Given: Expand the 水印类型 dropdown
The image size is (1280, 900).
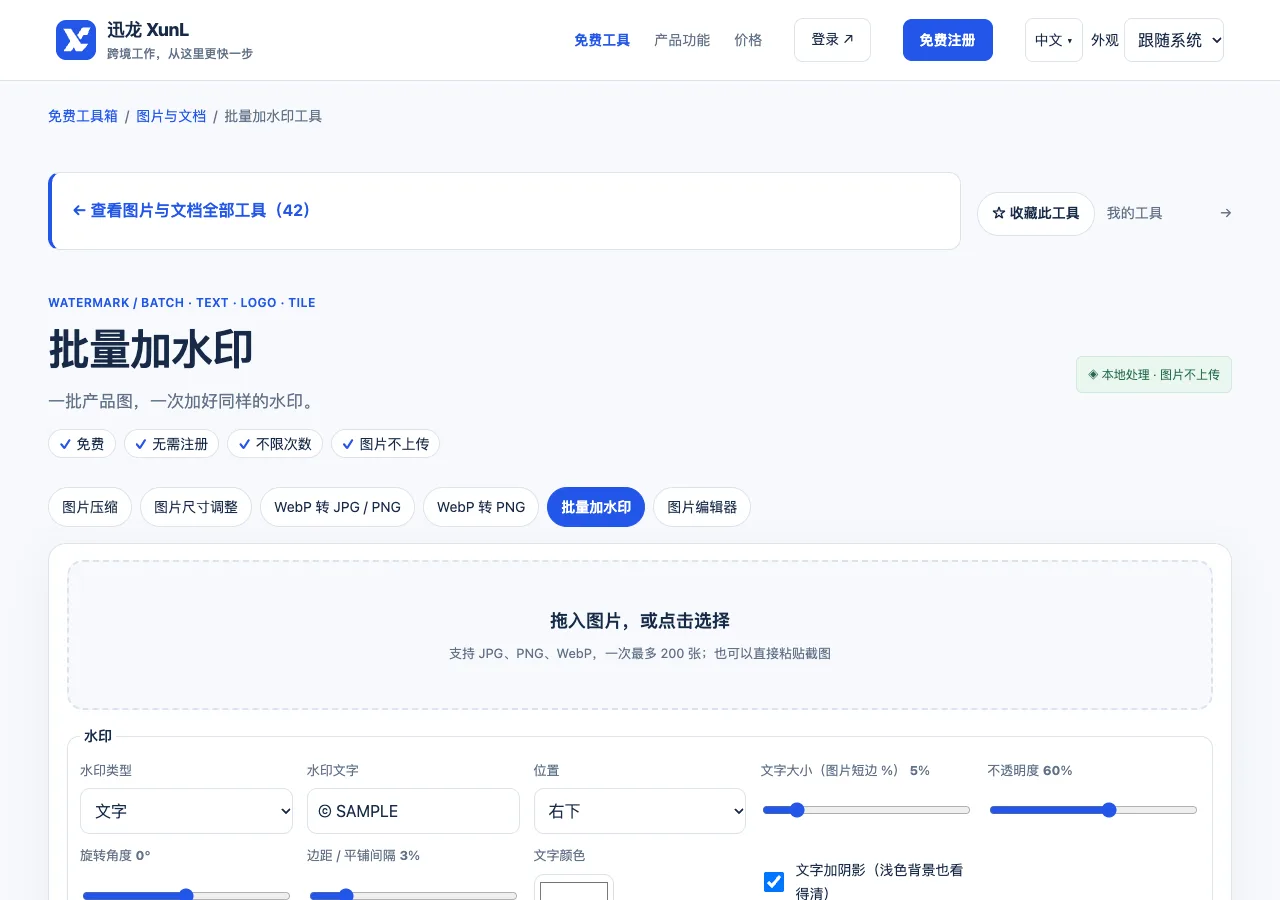Looking at the screenshot, I should [x=187, y=811].
